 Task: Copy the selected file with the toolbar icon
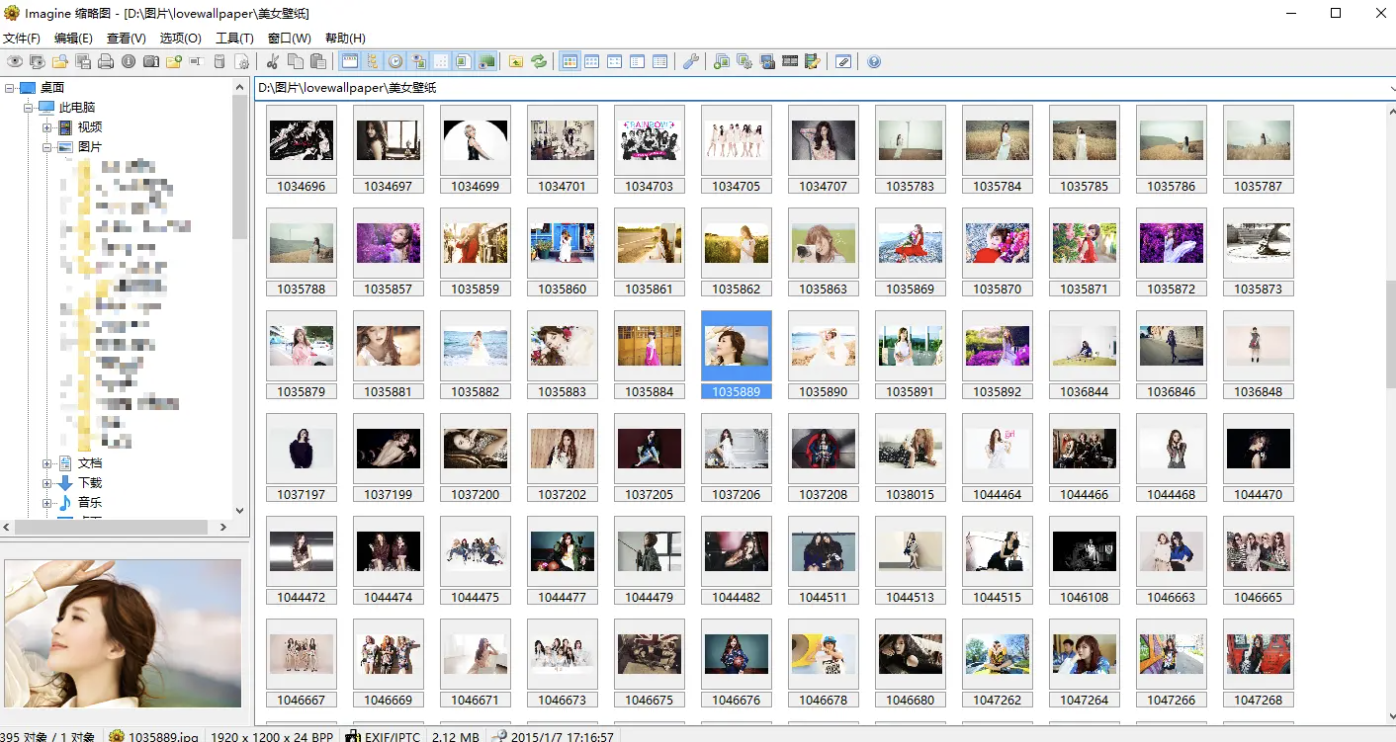point(295,62)
